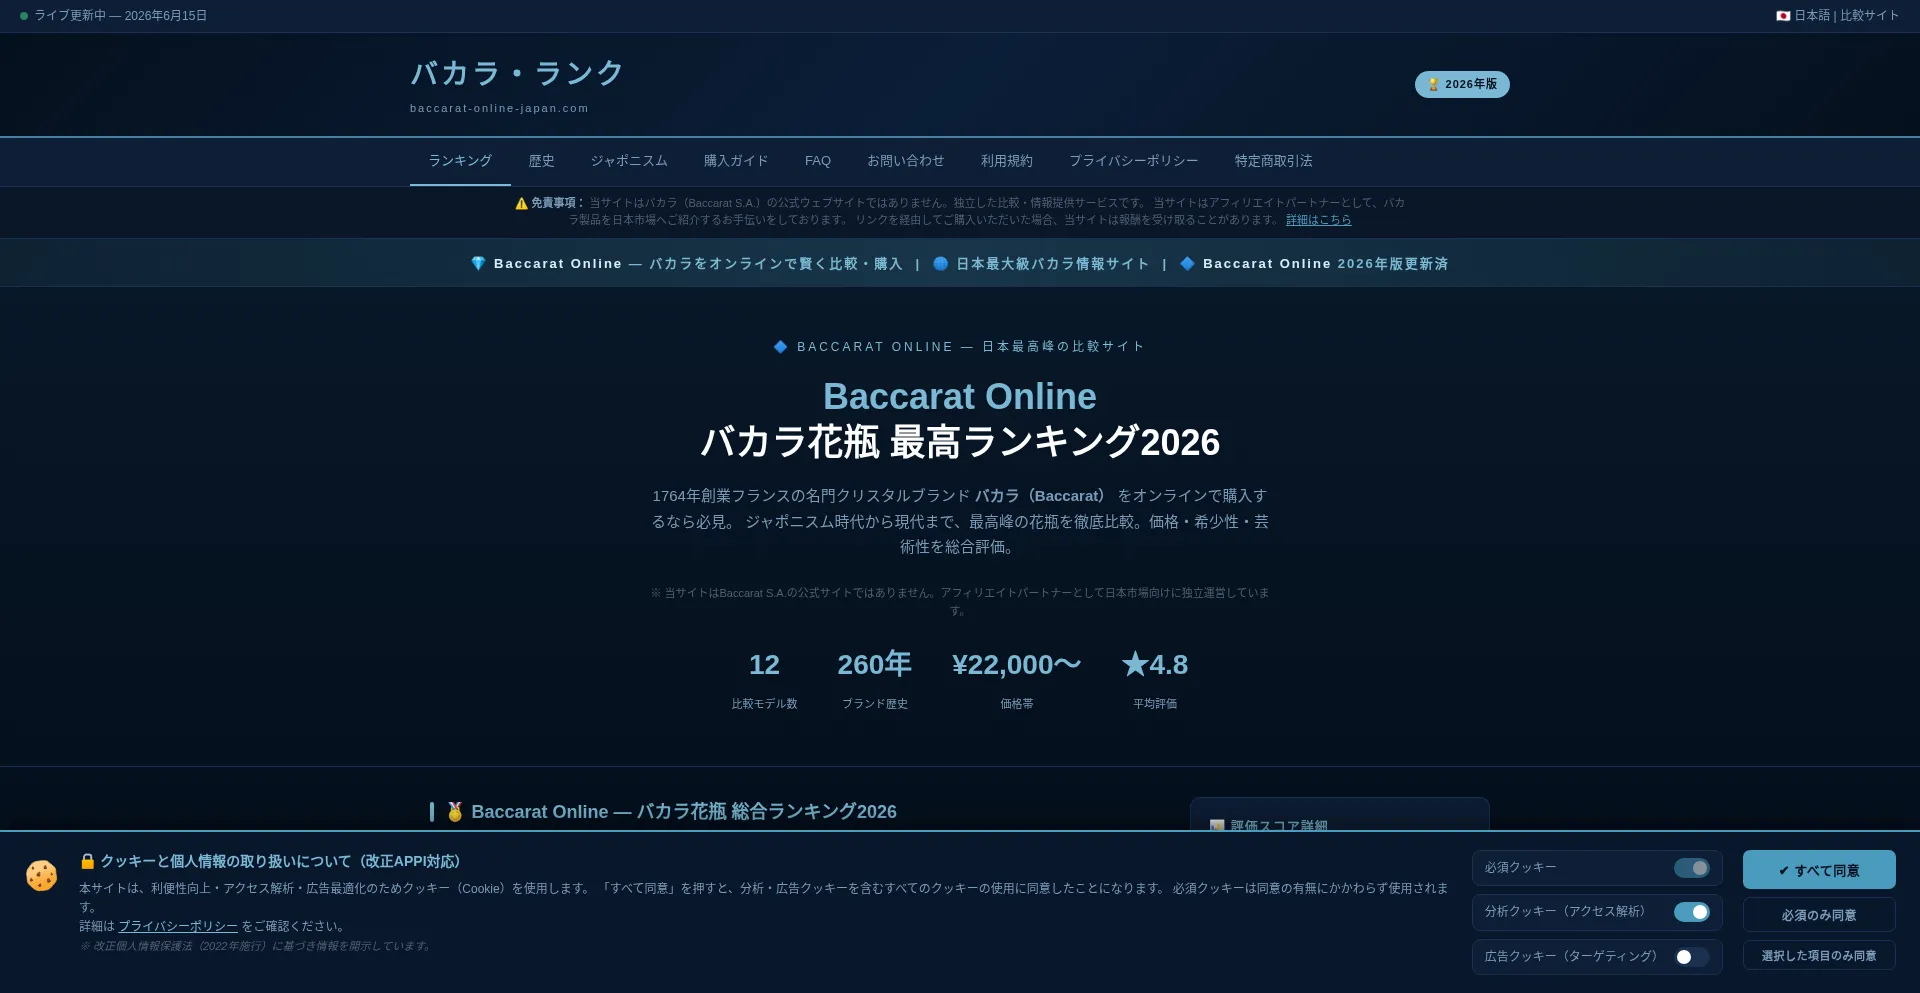Click the バカラ・ランク site logo
This screenshot has width=1920, height=993.
click(518, 73)
